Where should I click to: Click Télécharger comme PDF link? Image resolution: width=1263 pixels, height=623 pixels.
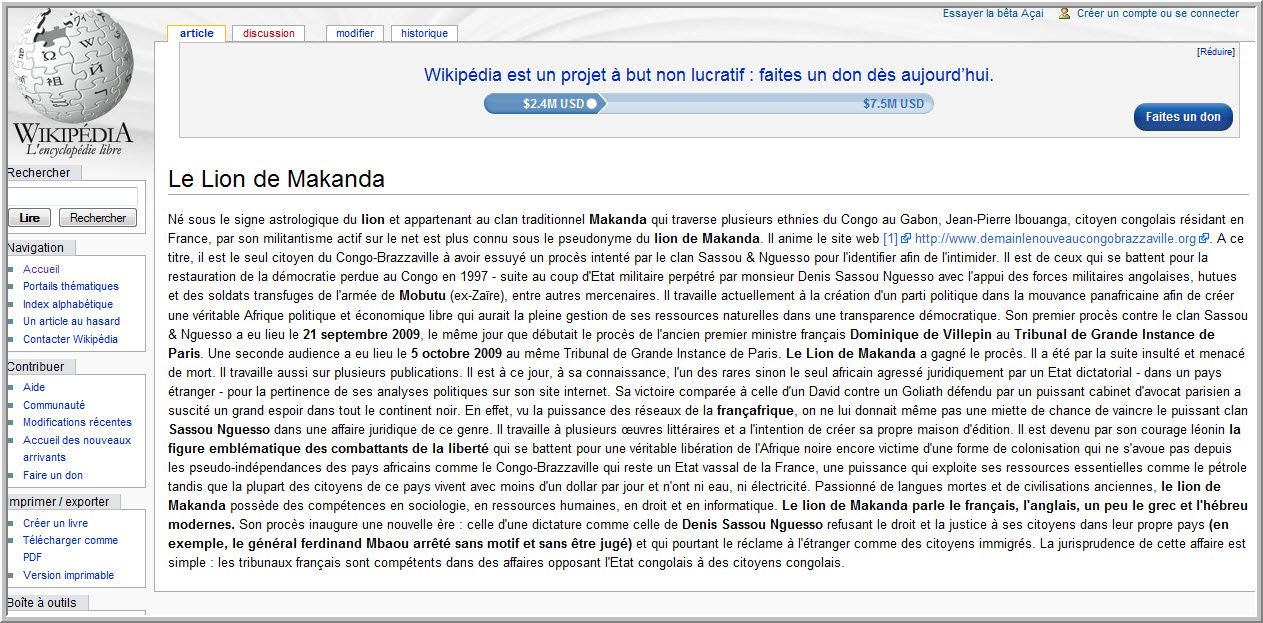70,548
